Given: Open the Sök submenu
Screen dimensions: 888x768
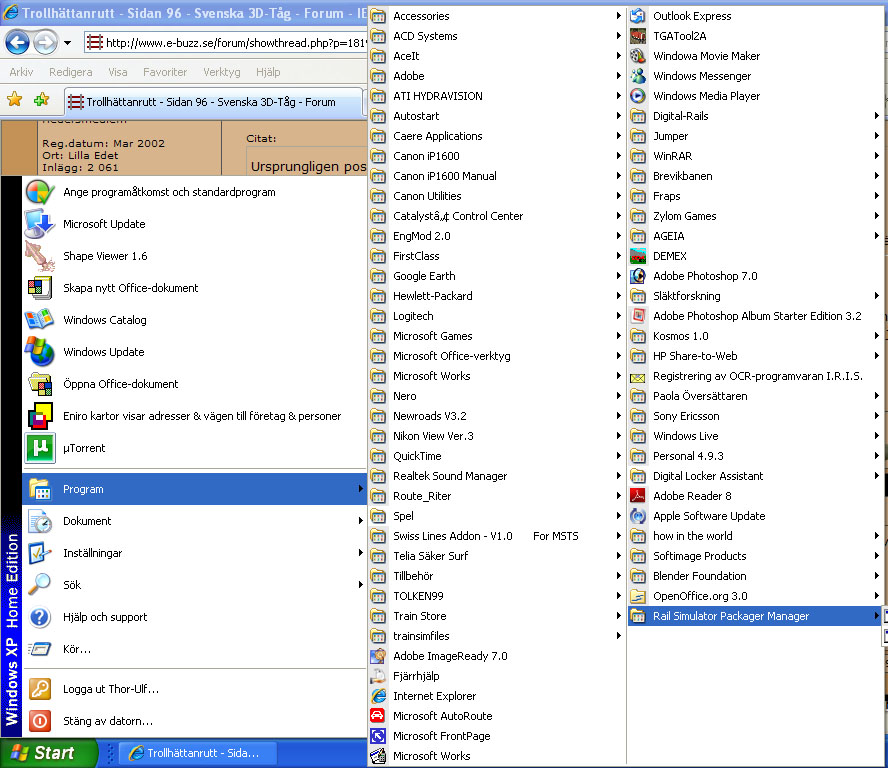Looking at the screenshot, I should tap(72, 585).
